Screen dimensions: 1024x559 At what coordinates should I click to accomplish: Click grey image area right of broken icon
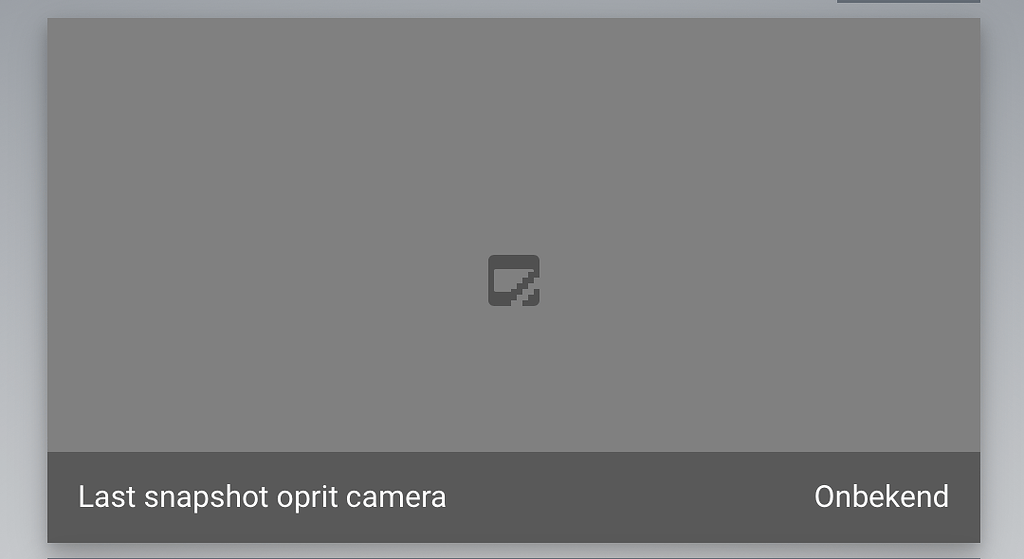pyautogui.click(x=760, y=280)
